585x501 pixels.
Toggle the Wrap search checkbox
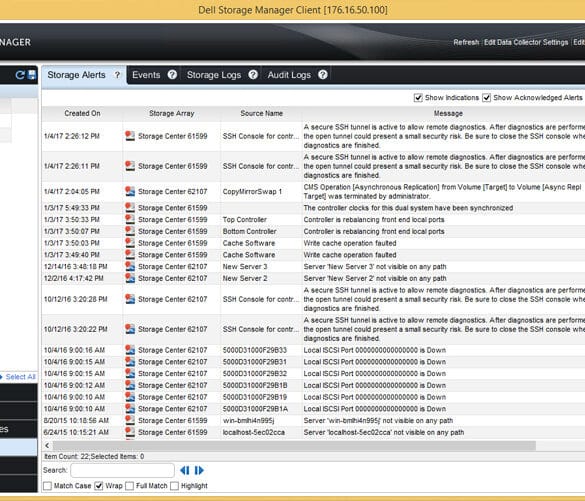point(98,486)
